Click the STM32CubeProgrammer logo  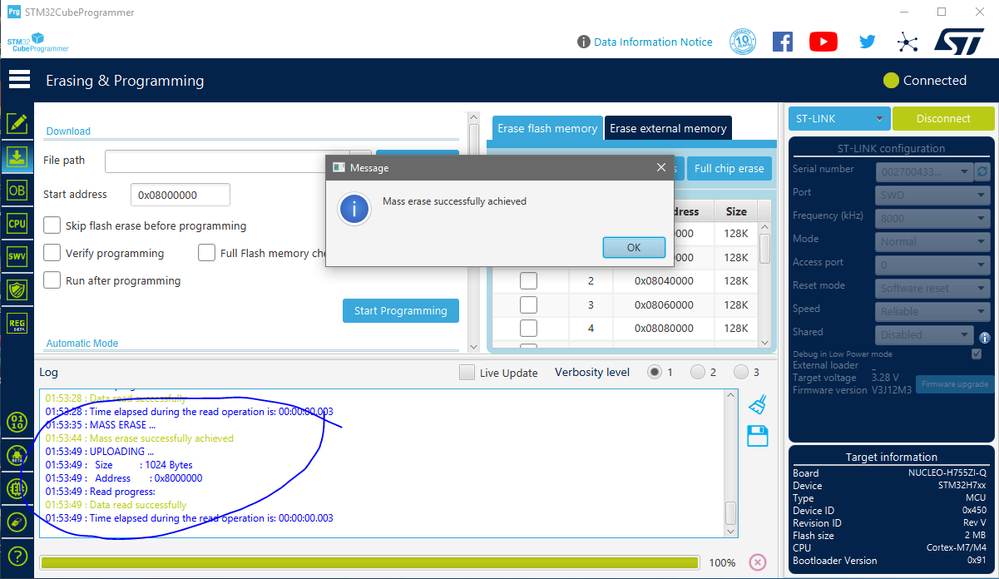click(x=38, y=43)
